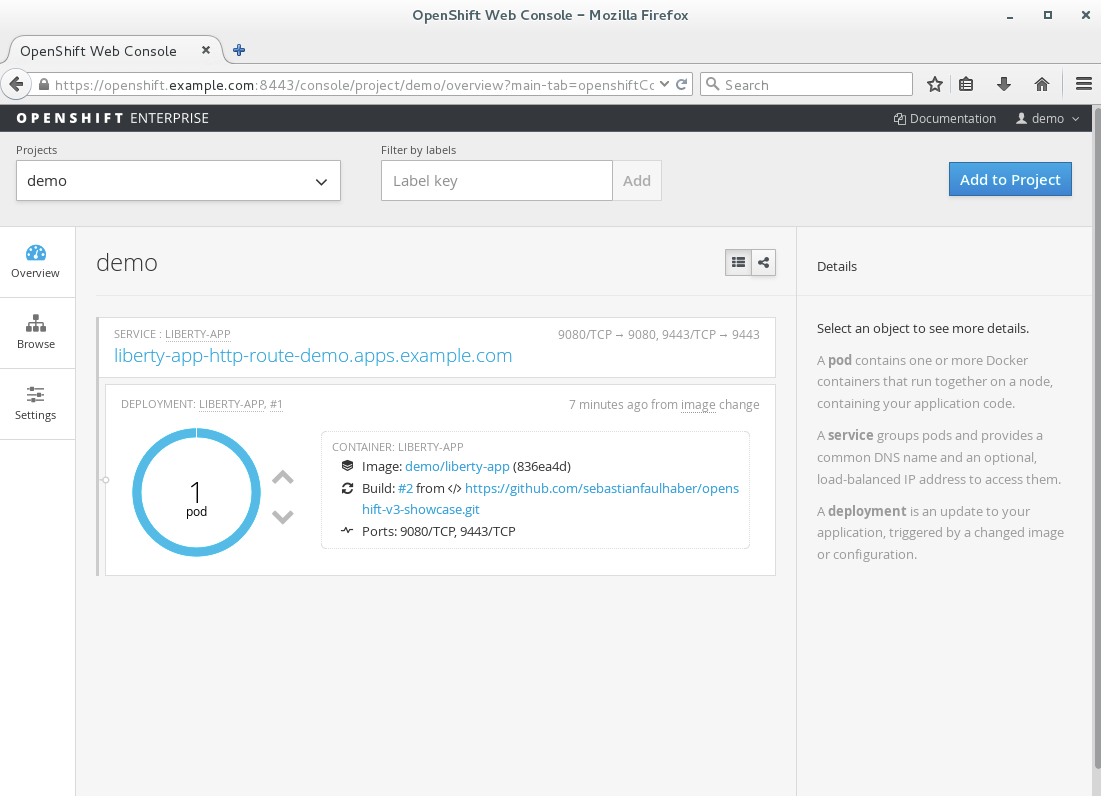
Task: Open the Browse section in the sidebar
Action: (x=36, y=333)
